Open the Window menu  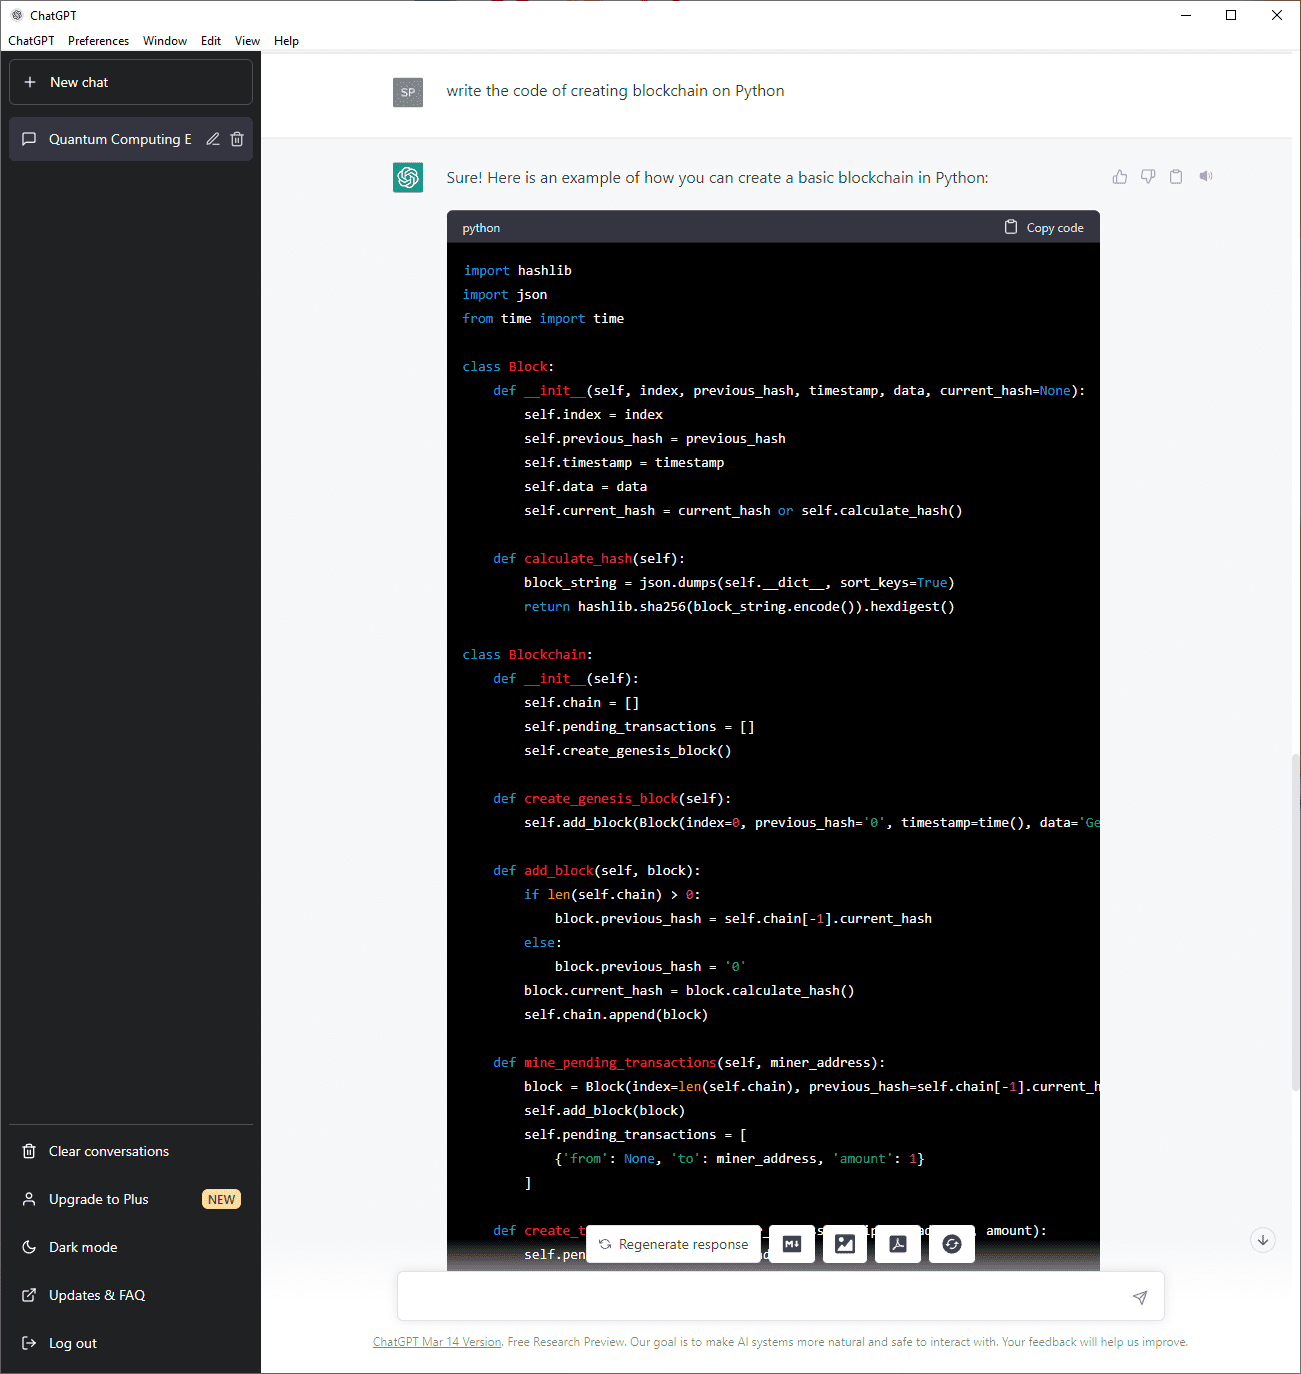(x=165, y=41)
